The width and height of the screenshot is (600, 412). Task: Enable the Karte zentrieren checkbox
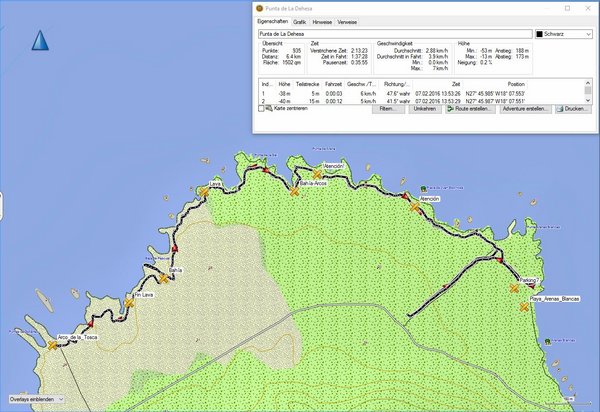click(x=262, y=109)
